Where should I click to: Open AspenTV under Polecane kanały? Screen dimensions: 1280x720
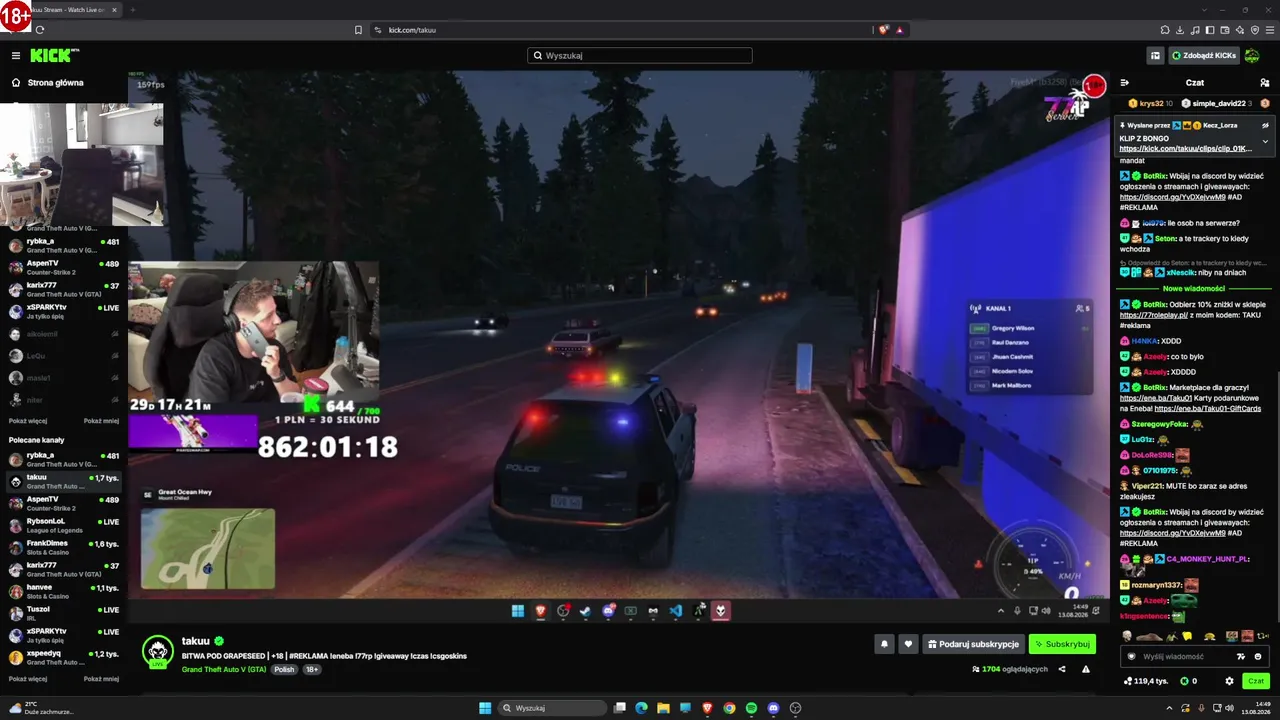point(64,503)
